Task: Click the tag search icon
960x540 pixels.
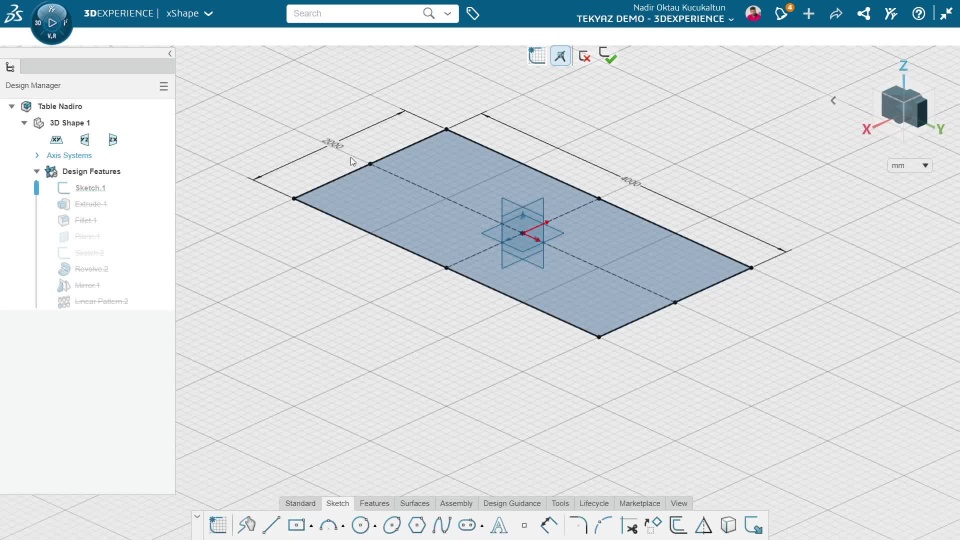Action: [473, 13]
